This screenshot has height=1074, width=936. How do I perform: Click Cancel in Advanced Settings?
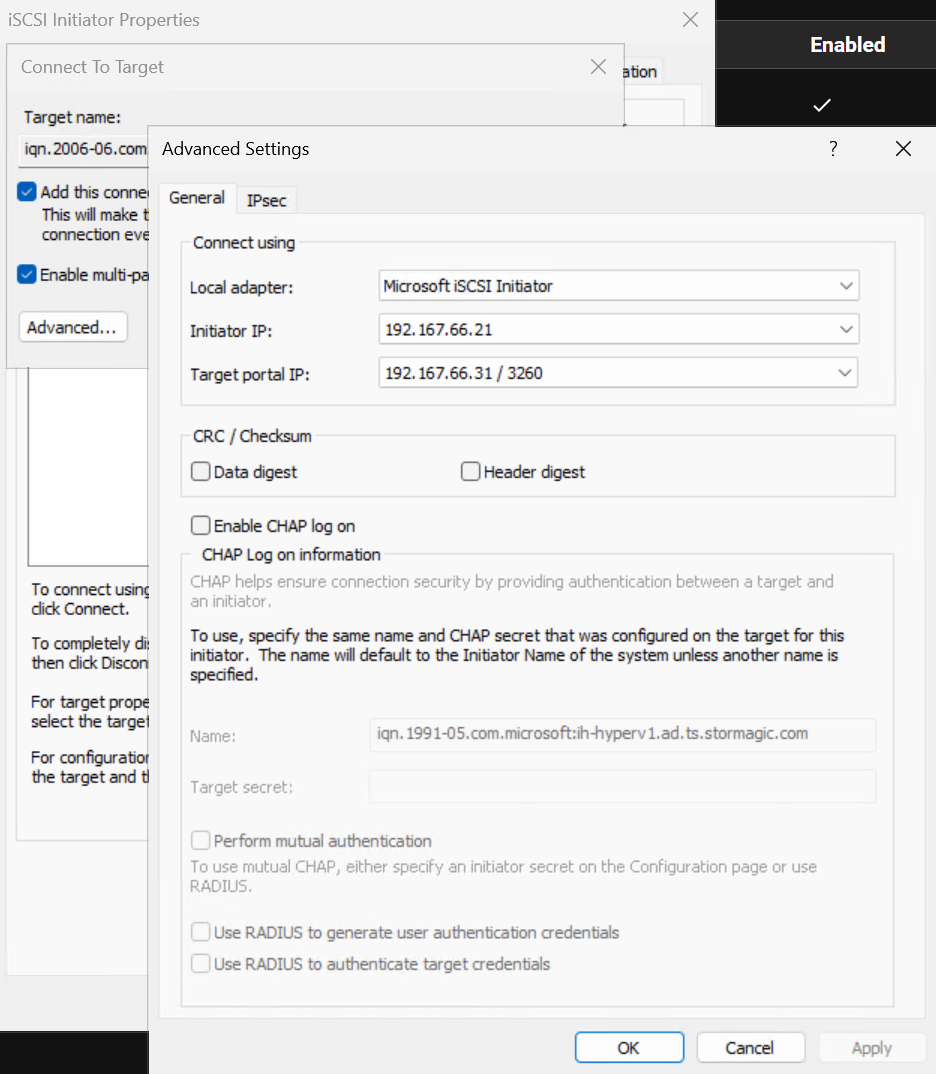click(x=750, y=1047)
